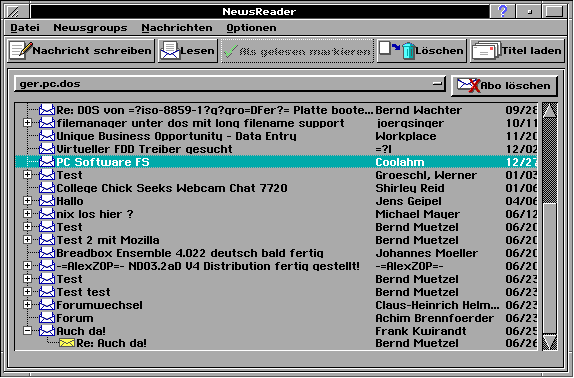This screenshot has width=574, height=378.
Task: Click envelope icon of Auch da! message
Action: (47, 331)
